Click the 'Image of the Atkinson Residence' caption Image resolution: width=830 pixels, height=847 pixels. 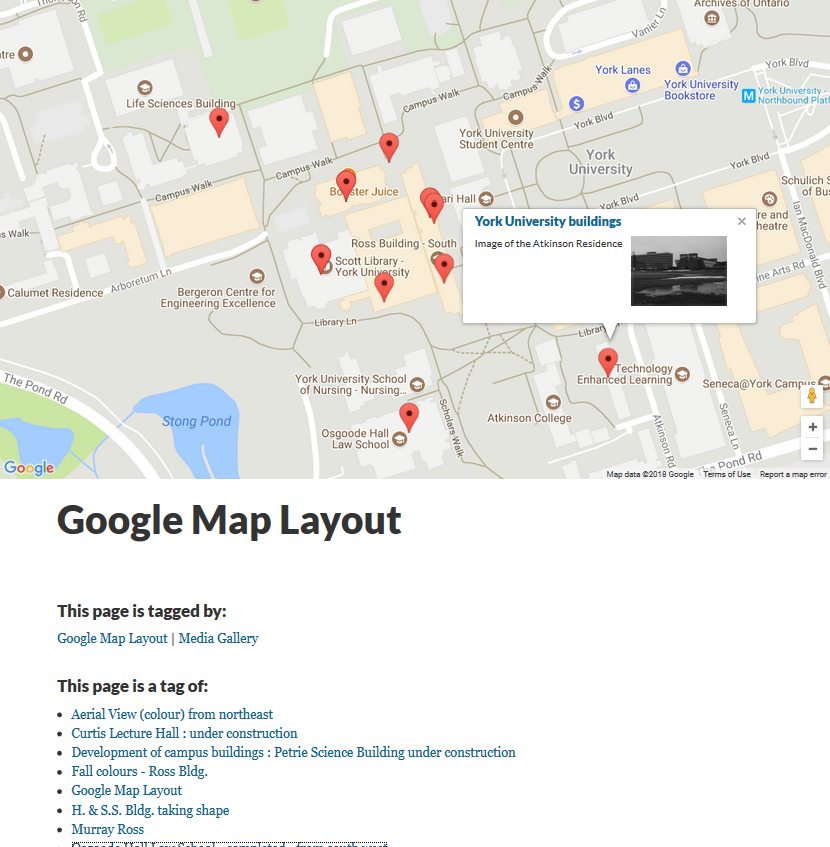point(548,244)
